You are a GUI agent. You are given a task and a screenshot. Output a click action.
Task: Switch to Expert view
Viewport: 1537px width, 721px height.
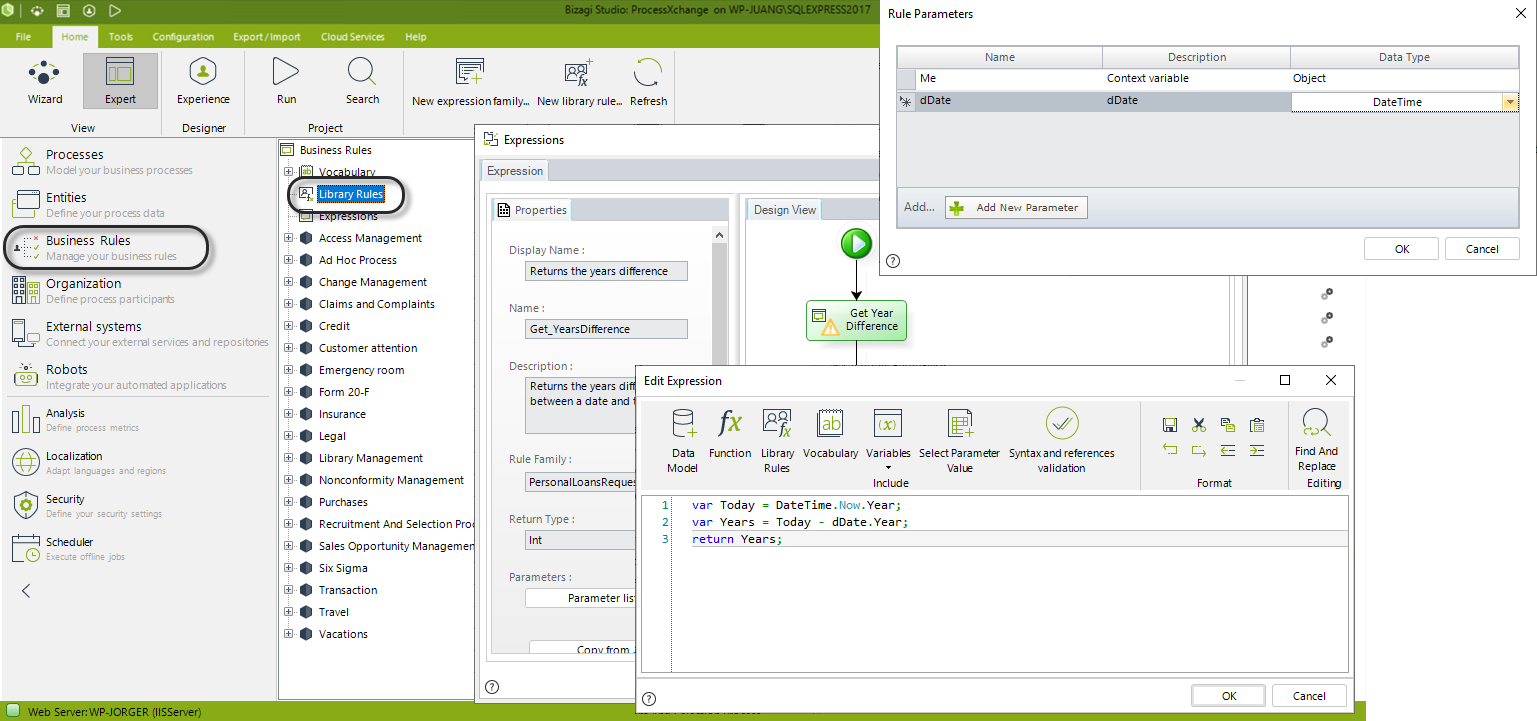pos(120,81)
